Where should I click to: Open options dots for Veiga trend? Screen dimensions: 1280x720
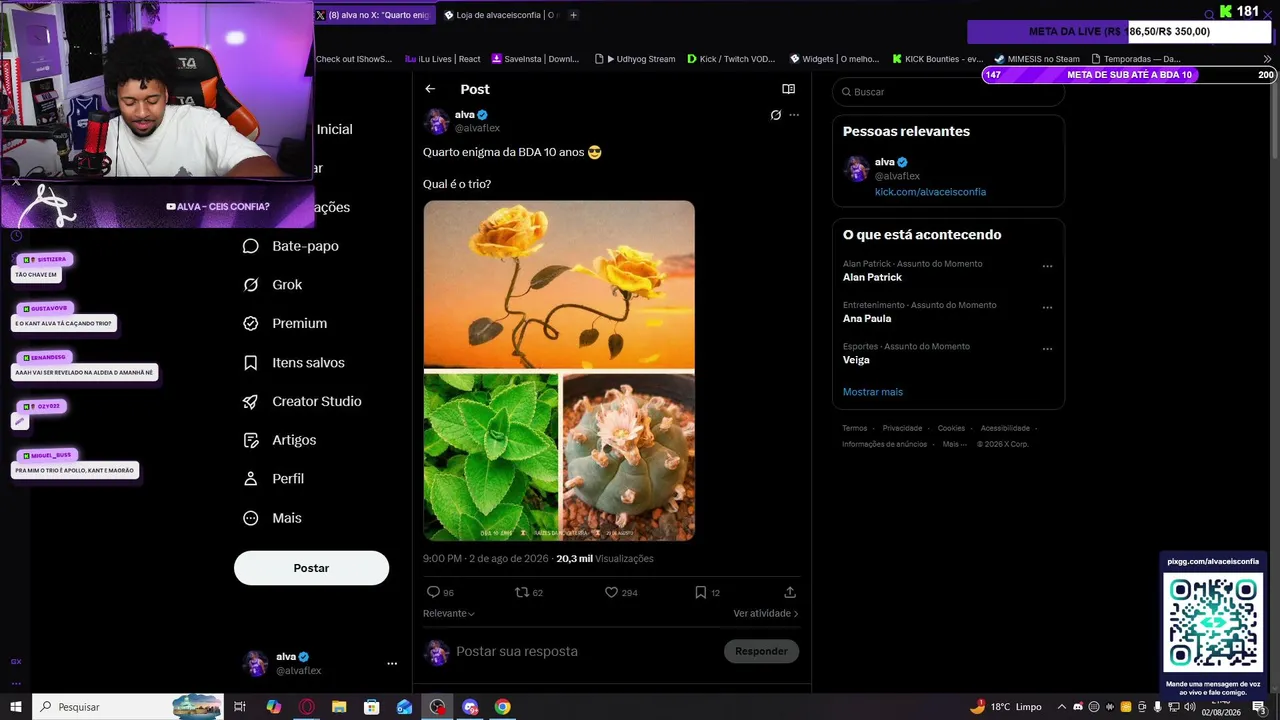point(1047,348)
